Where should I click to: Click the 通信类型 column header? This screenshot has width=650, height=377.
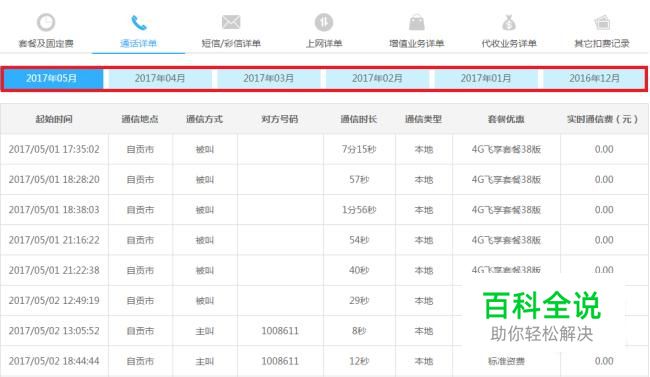point(423,119)
